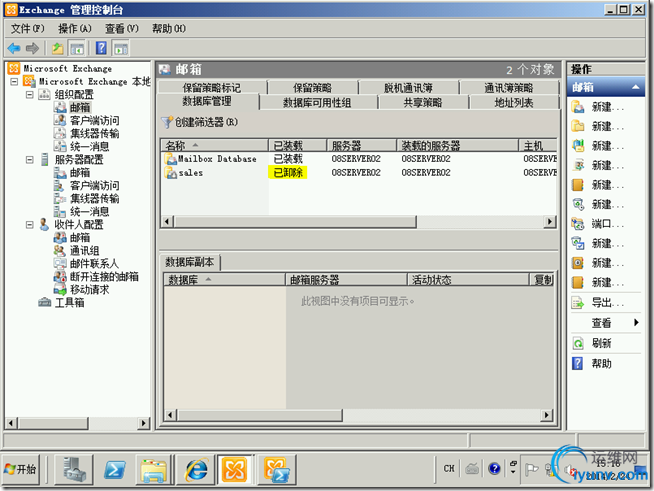Toggle the console tree toolbar icon
The image size is (654, 491).
click(x=77, y=48)
